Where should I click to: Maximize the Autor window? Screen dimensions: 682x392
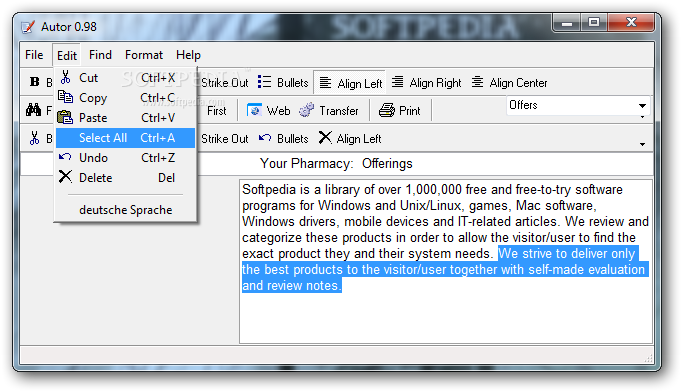coord(594,23)
